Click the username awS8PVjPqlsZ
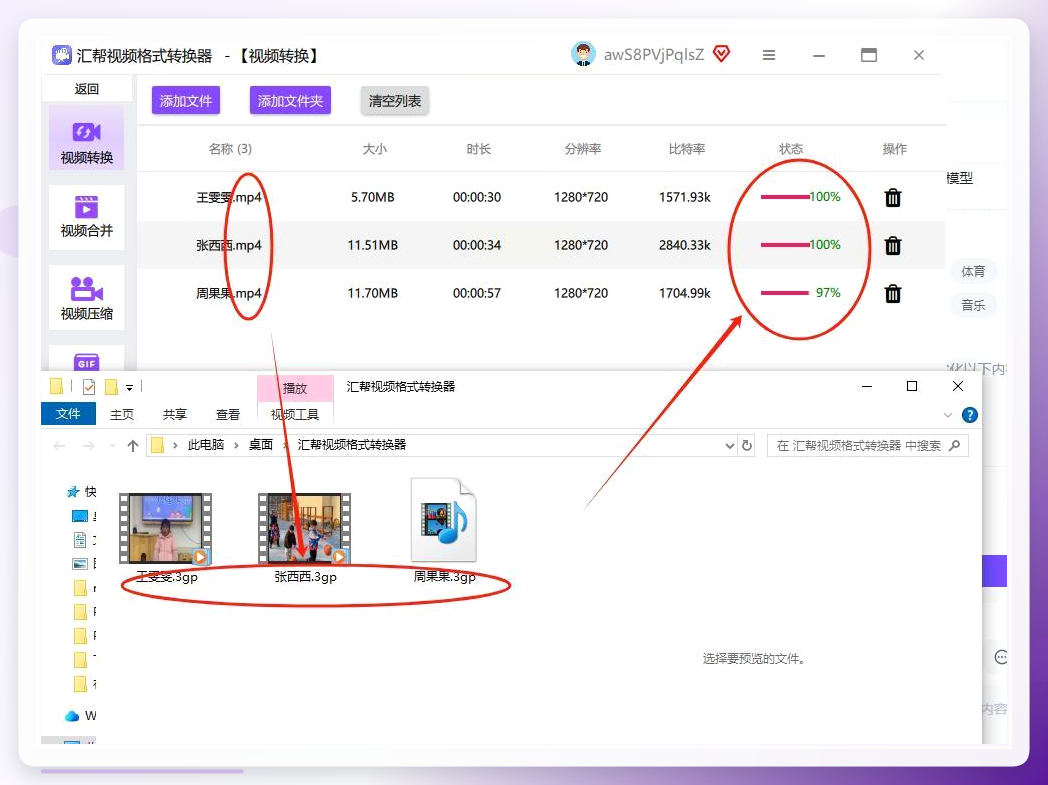 (654, 55)
